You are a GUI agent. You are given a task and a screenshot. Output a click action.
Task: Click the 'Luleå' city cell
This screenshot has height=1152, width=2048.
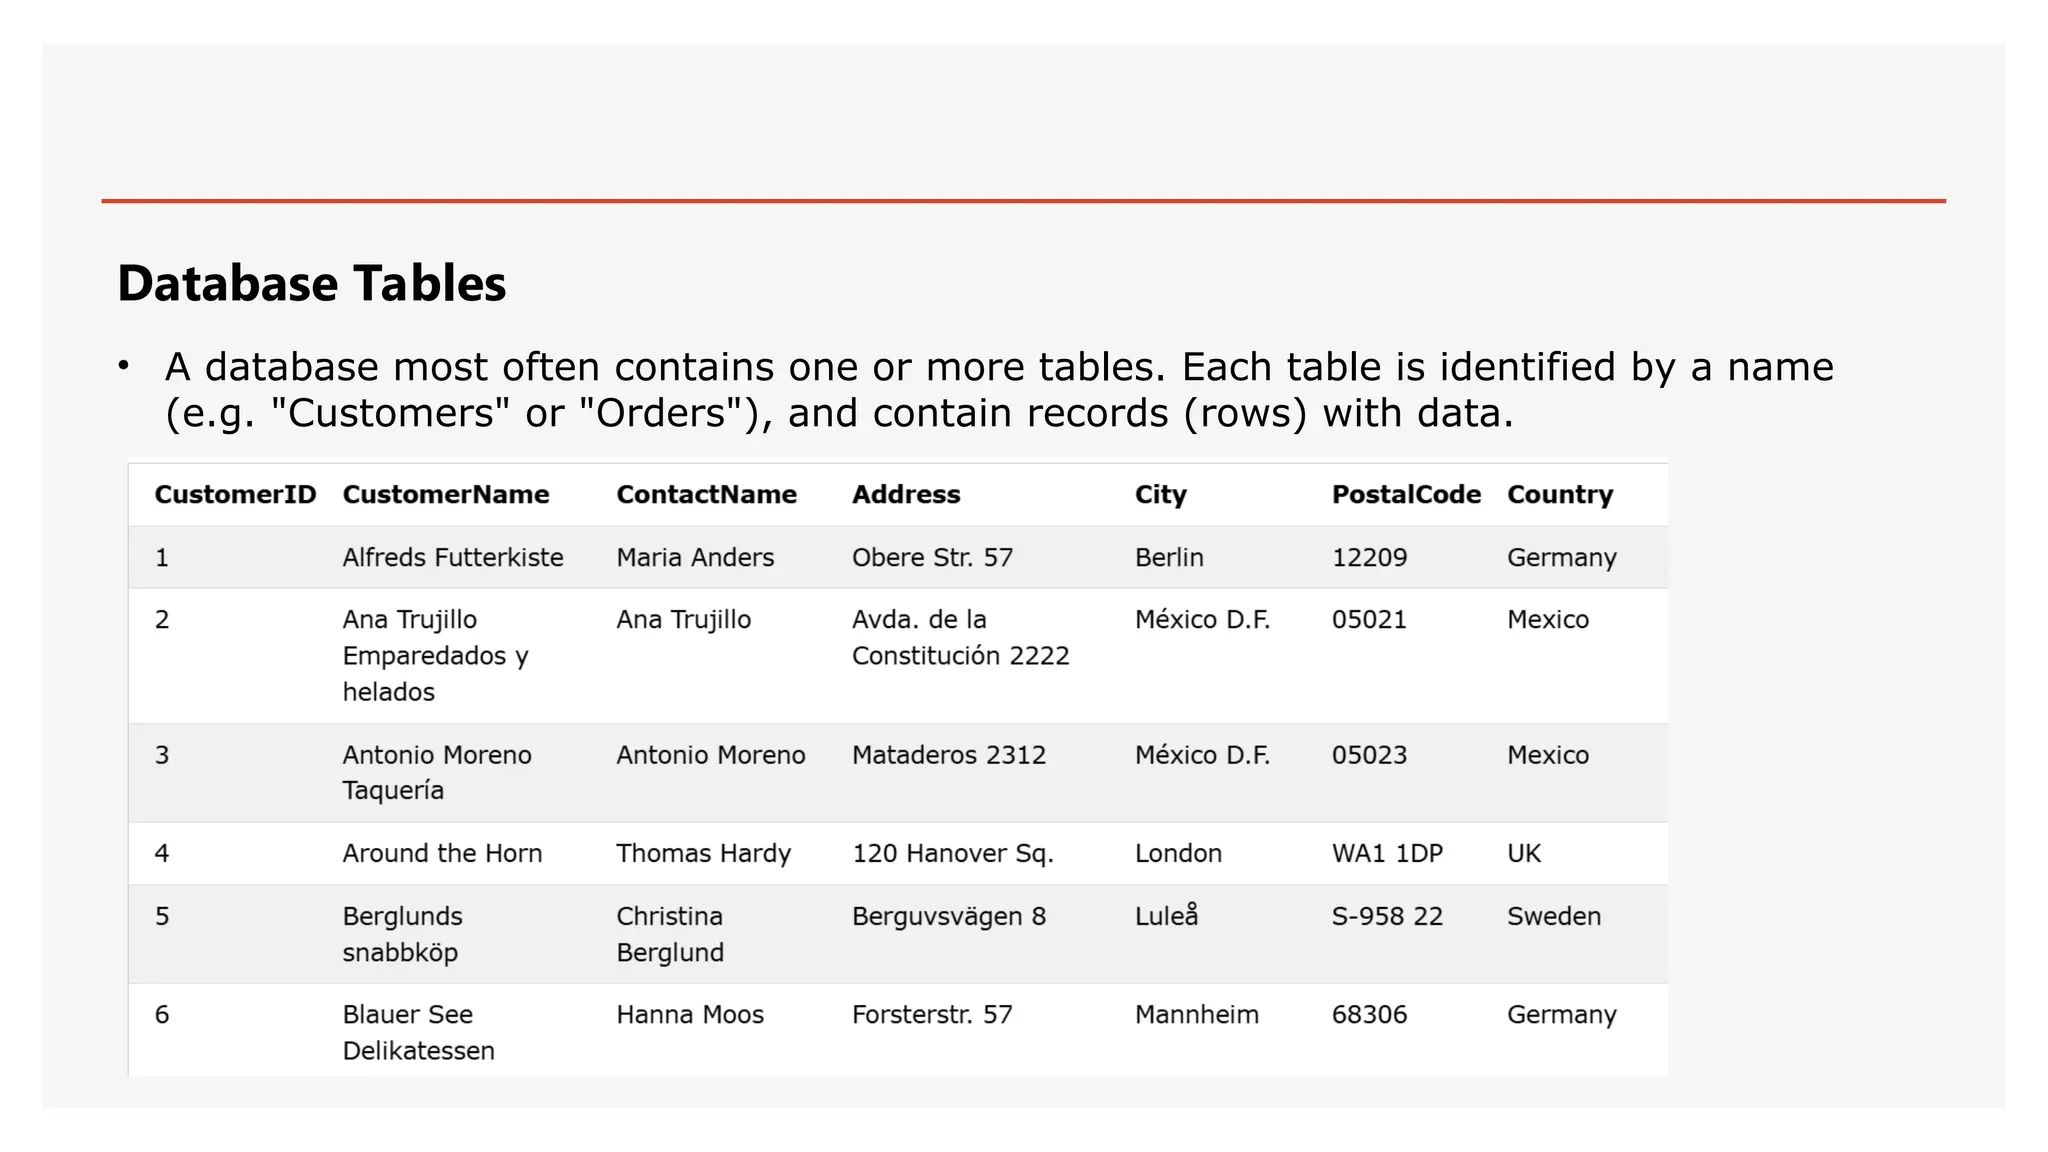tap(1166, 915)
